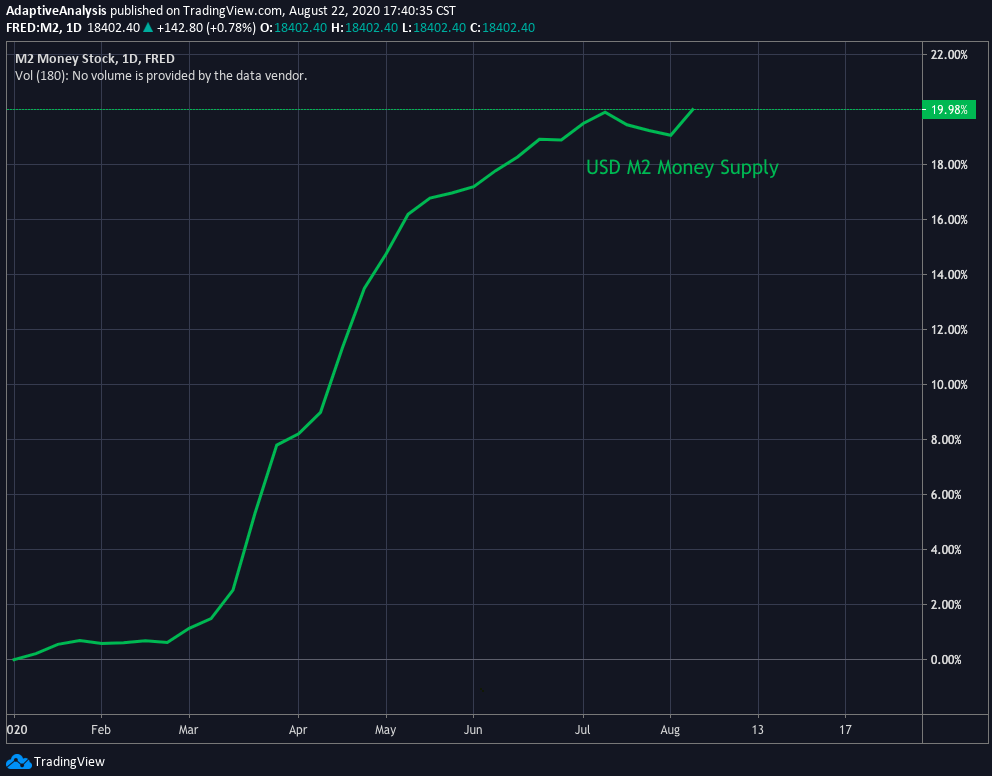The width and height of the screenshot is (992, 776).
Task: Click the 2.00% axis label
Action: click(946, 605)
